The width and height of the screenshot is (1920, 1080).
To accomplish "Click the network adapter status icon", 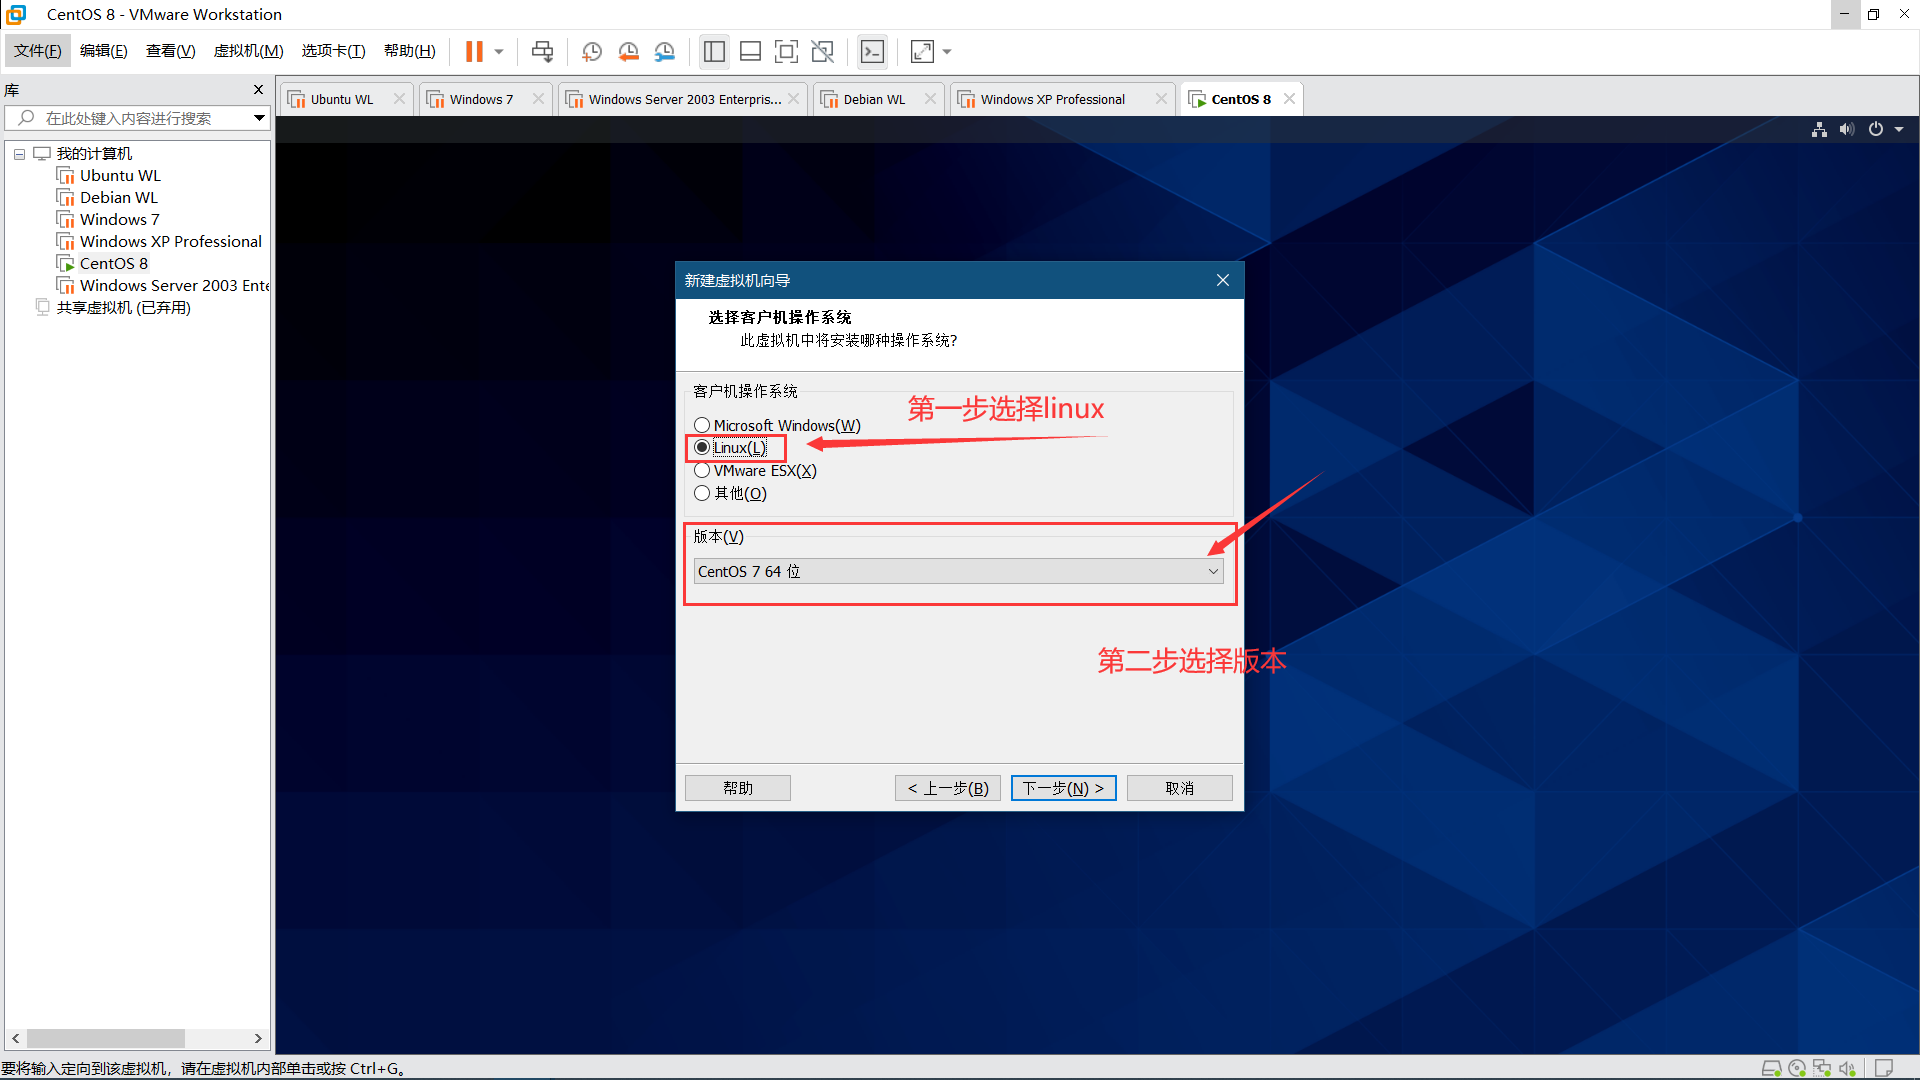I will click(x=1822, y=1068).
